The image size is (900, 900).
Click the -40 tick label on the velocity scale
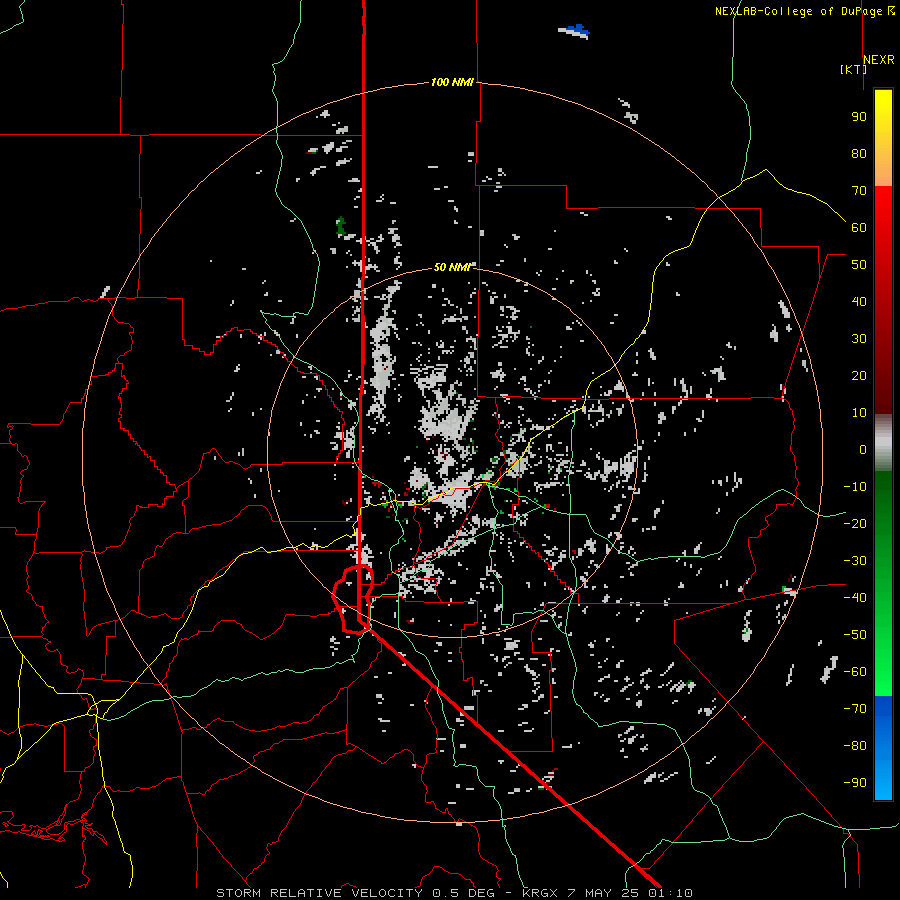coord(855,598)
